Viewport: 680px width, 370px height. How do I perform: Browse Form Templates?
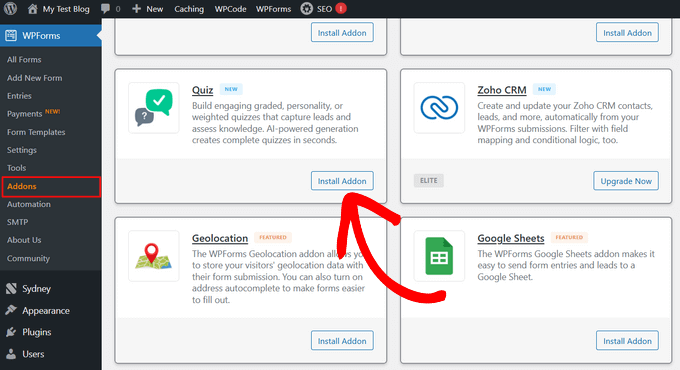36,132
